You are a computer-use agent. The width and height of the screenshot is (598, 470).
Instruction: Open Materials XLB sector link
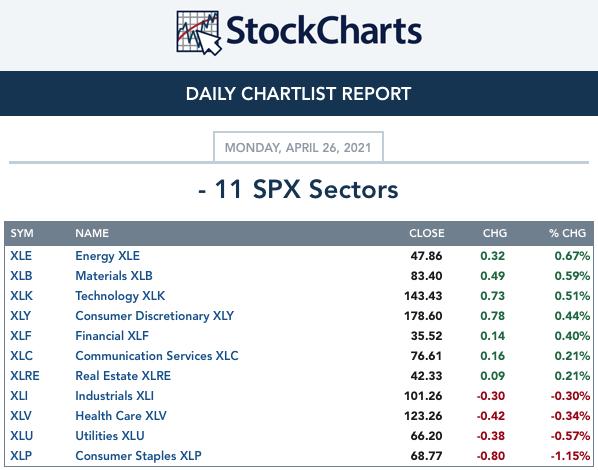coord(114,276)
